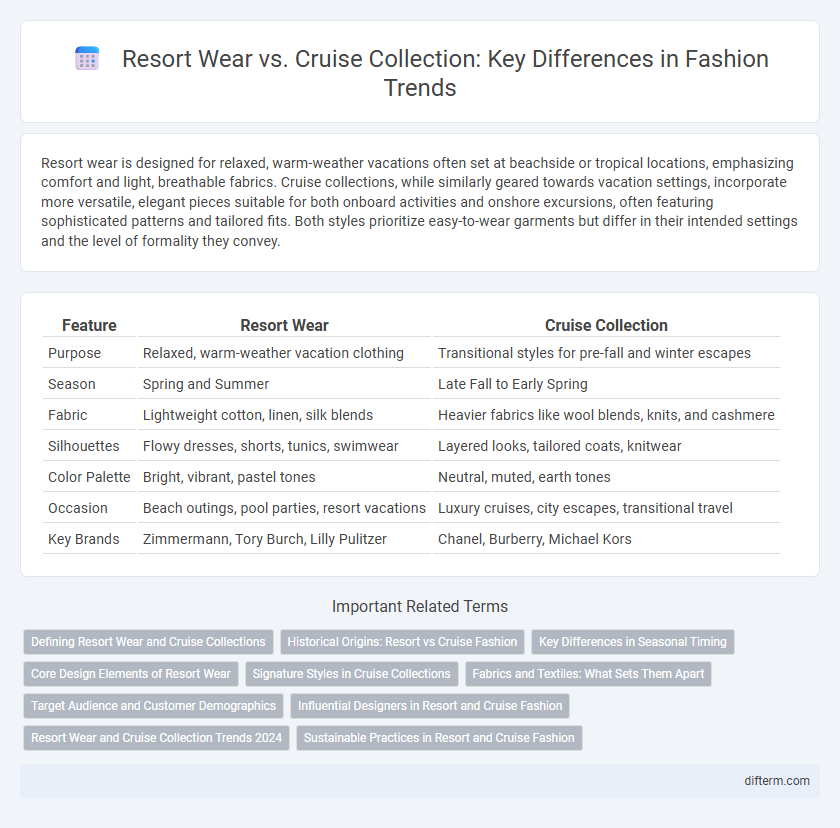
Task: Open 'Influential Designers in Resort and Cruise Fashion'
Action: click(x=430, y=706)
